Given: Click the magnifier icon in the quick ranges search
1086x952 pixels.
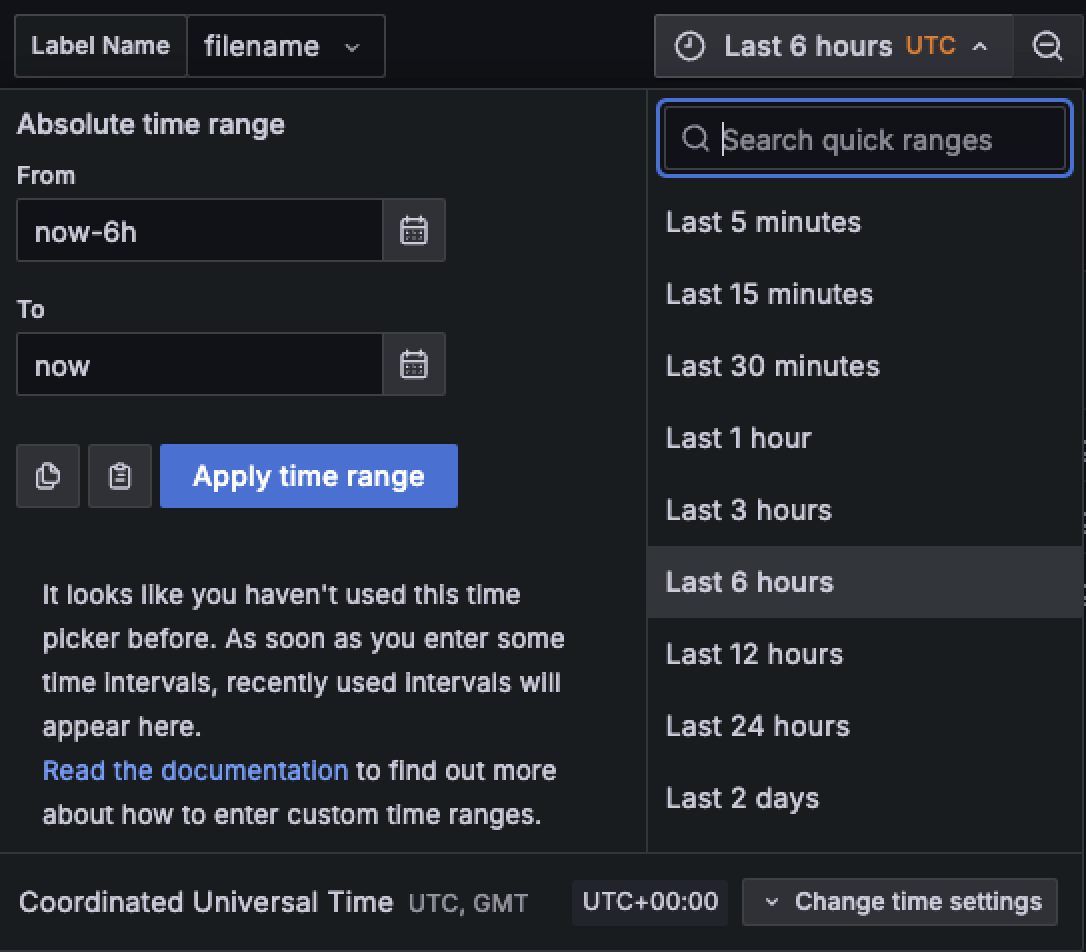Looking at the screenshot, I should pyautogui.click(x=695, y=139).
